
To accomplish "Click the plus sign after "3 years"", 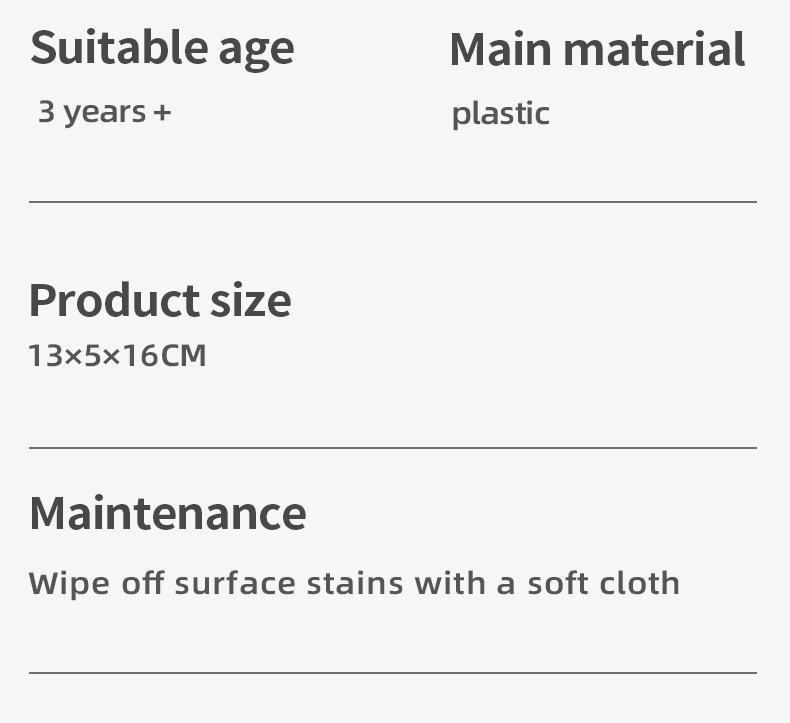I will click(x=162, y=112).
